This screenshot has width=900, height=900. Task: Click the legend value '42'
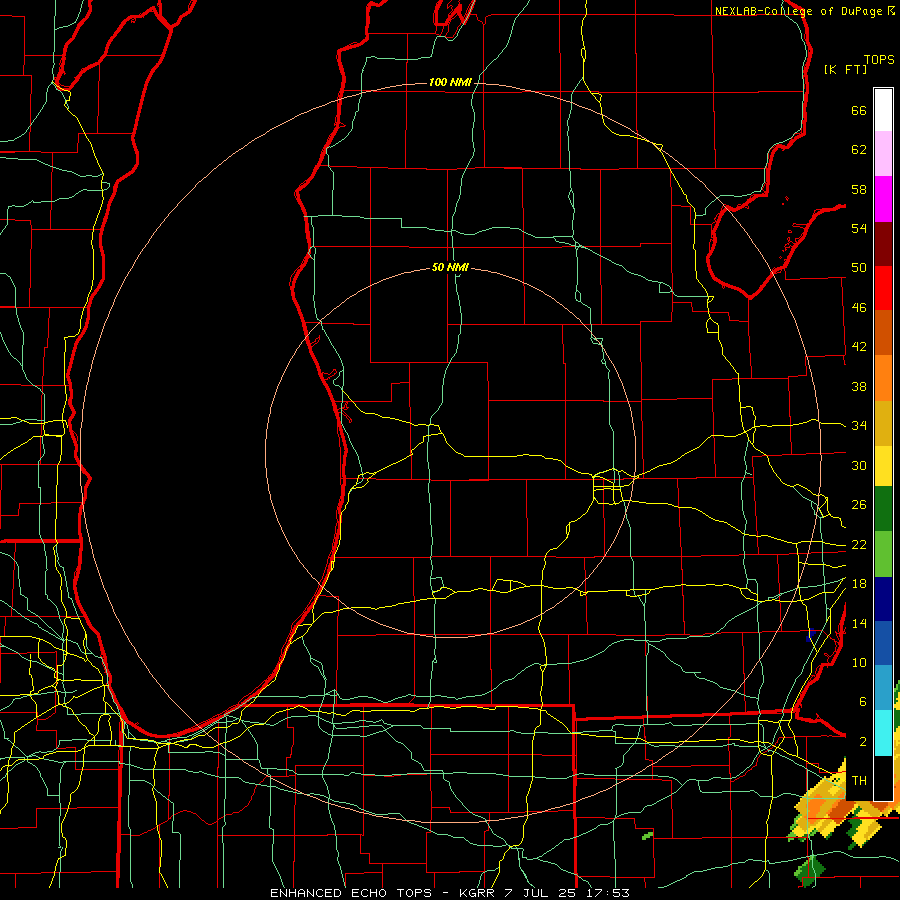point(859,347)
